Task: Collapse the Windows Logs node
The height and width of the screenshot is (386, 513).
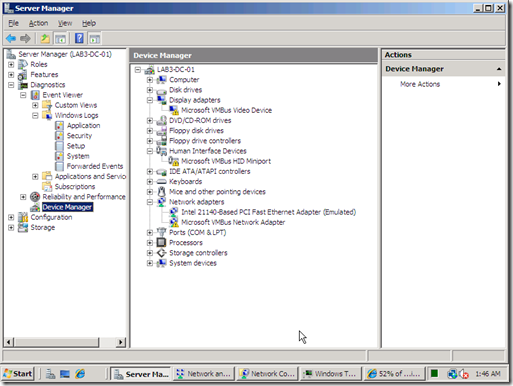Action: pos(35,115)
